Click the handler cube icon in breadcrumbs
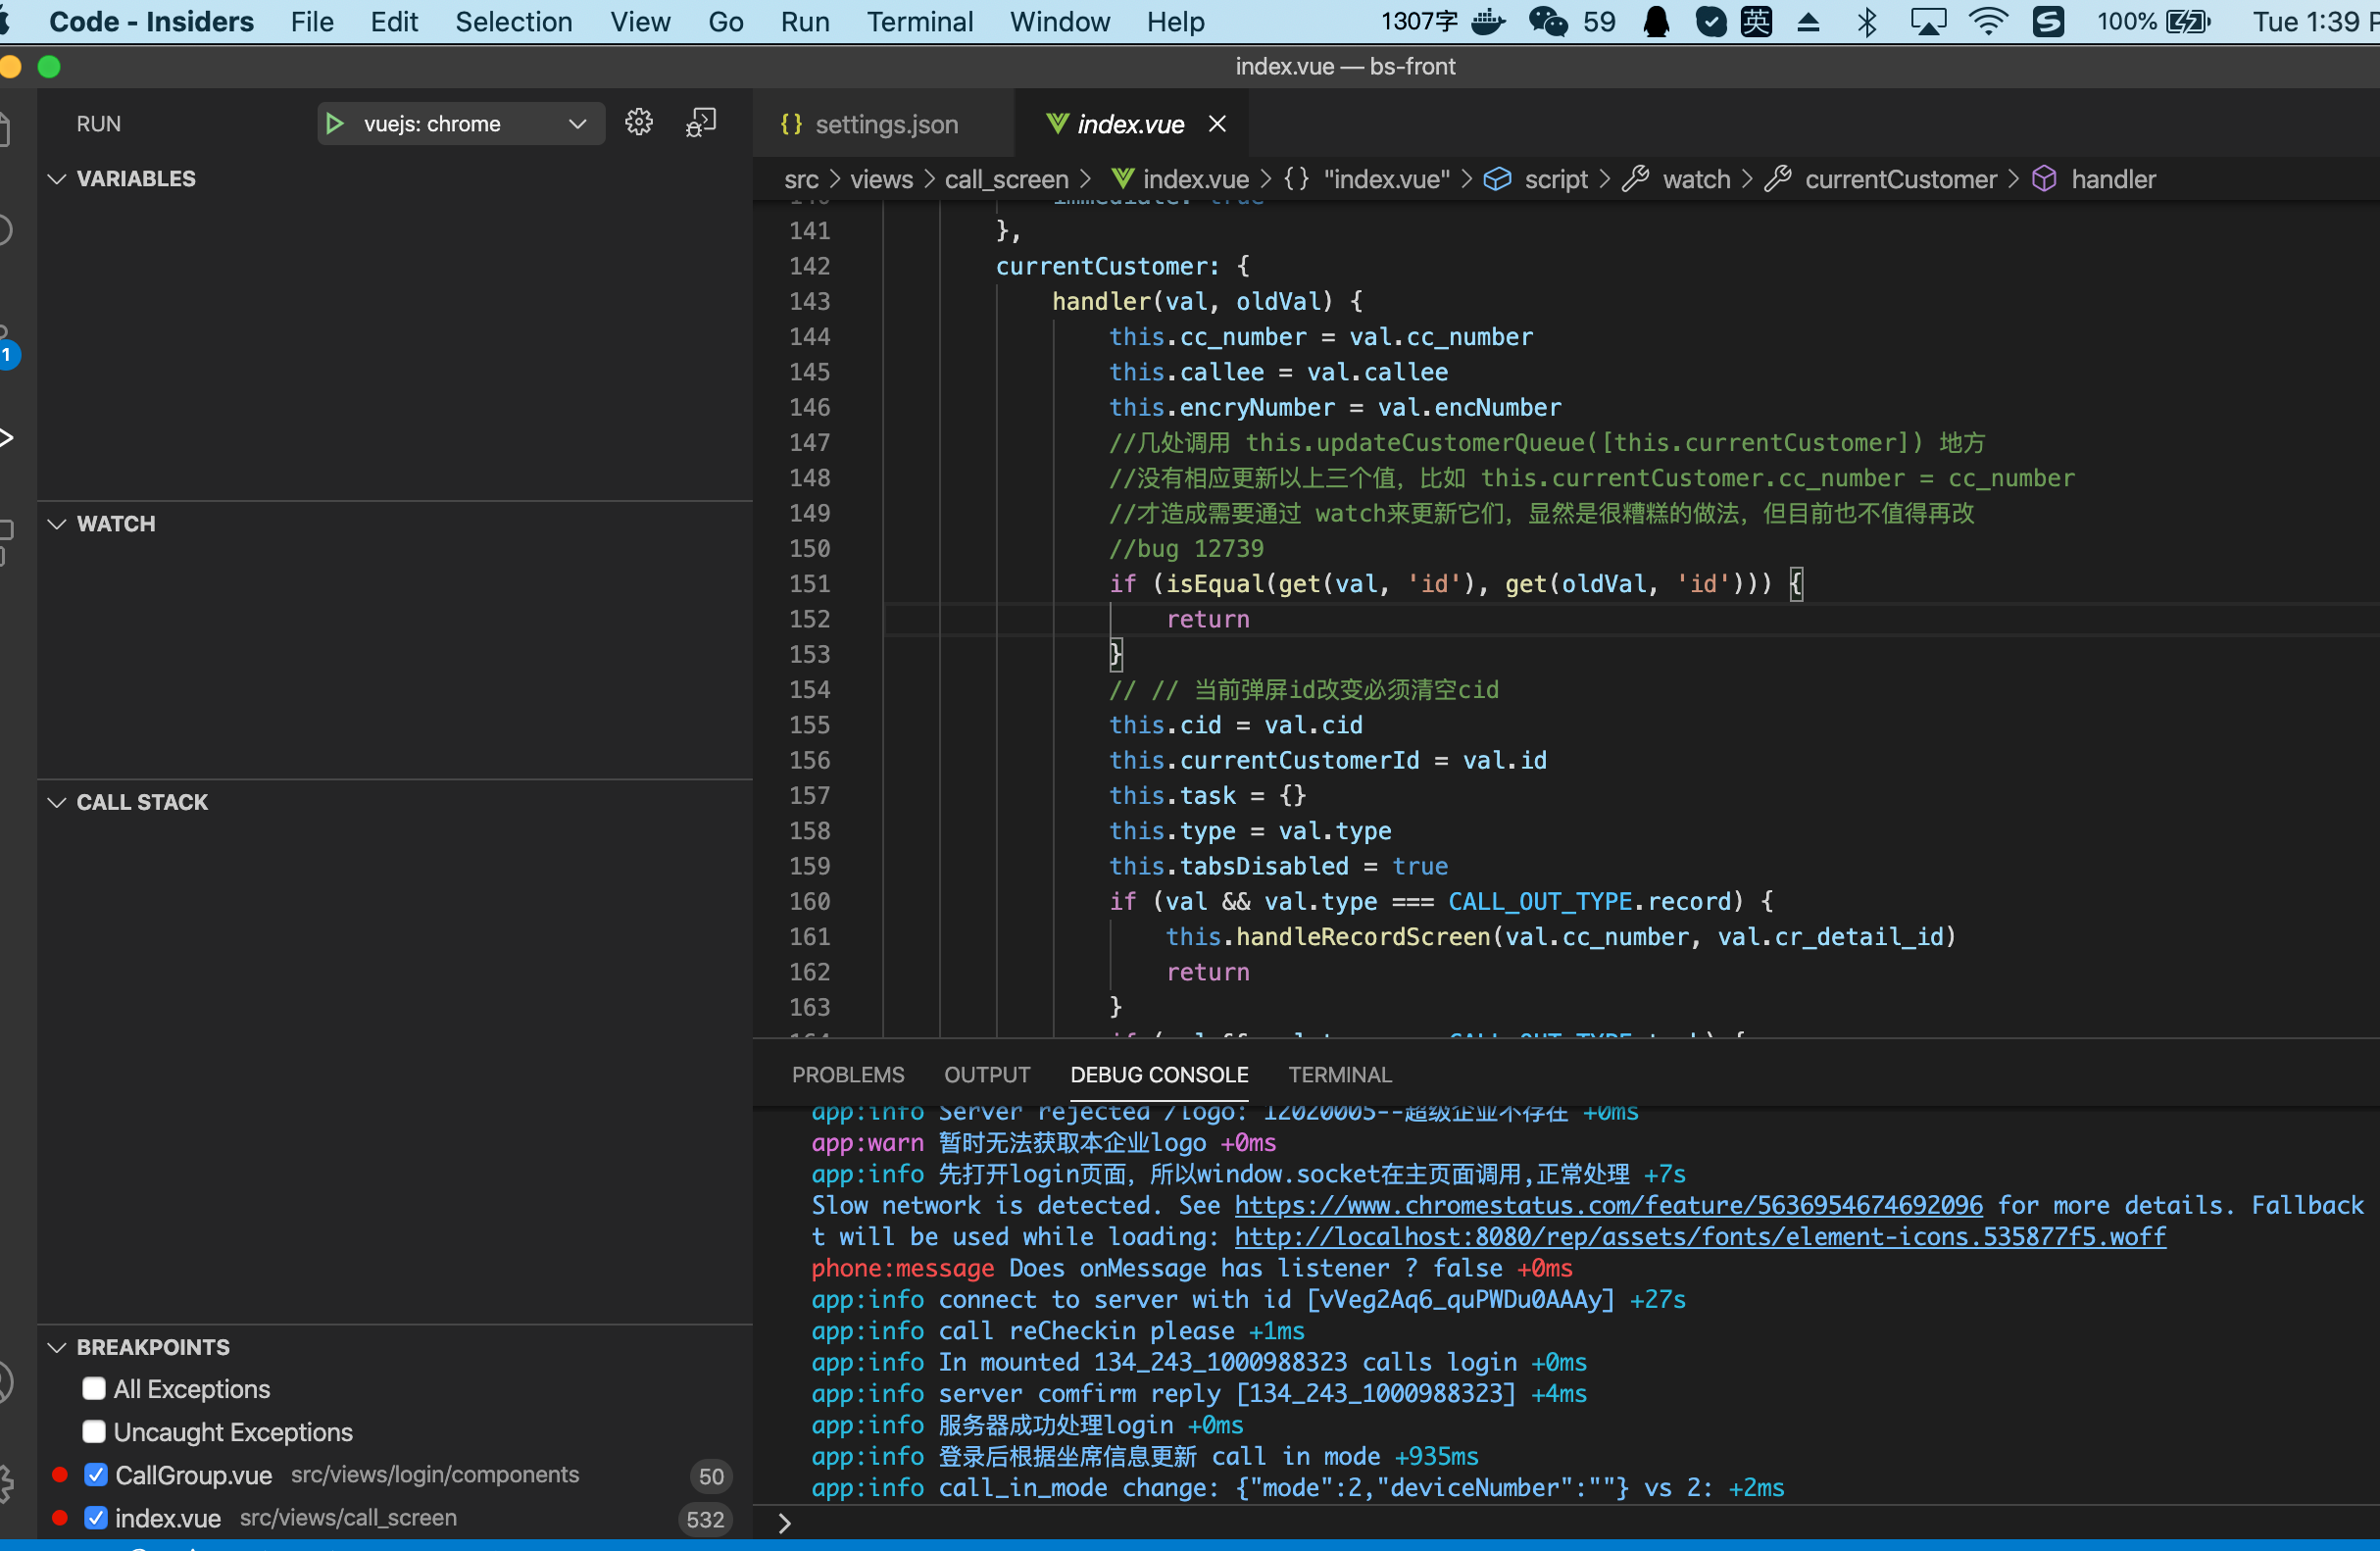The width and height of the screenshot is (2380, 1551). click(x=2043, y=179)
